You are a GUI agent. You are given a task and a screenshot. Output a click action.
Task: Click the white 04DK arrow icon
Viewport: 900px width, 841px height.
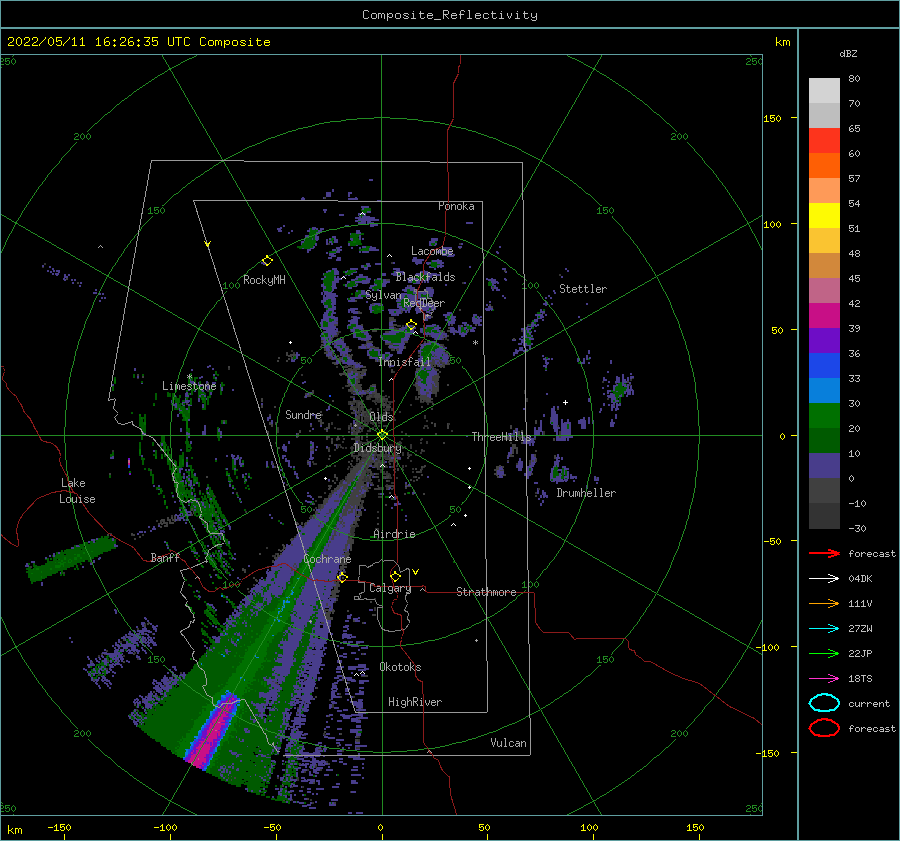click(824, 579)
